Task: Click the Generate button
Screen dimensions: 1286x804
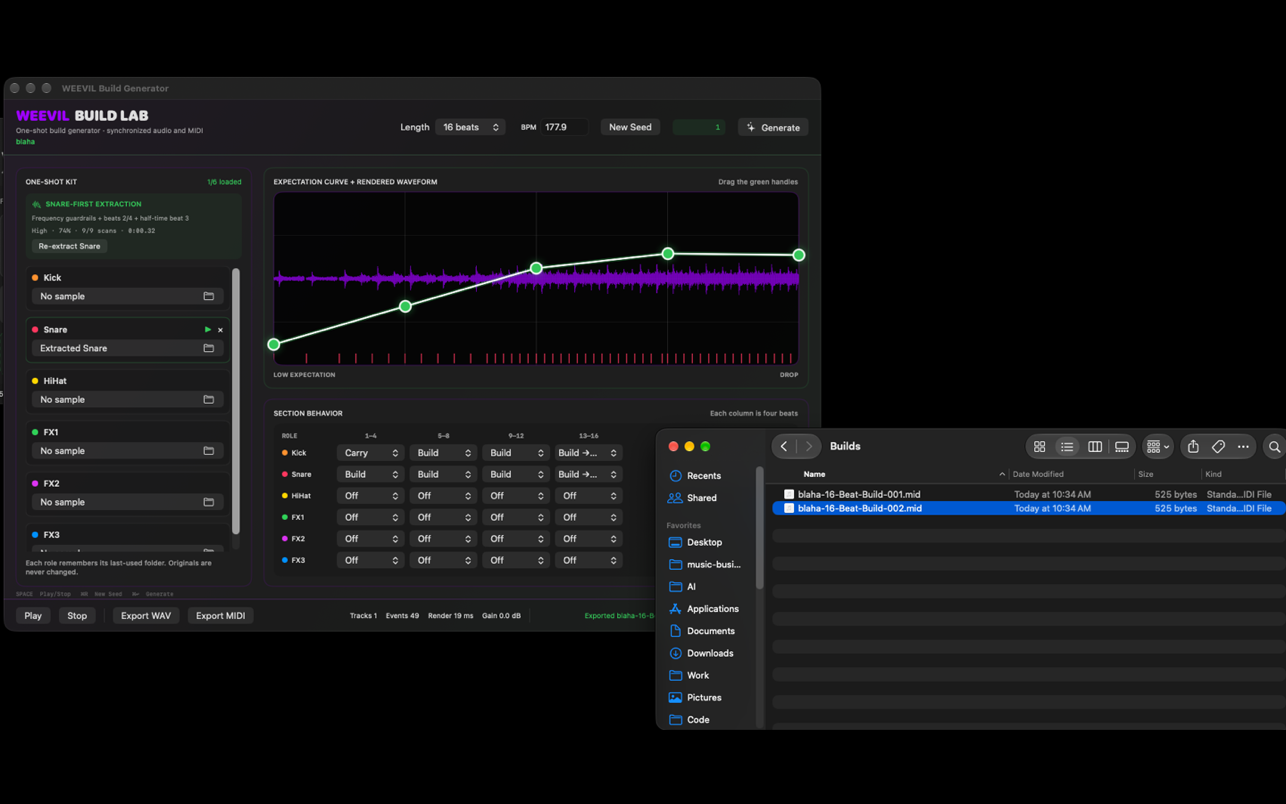Action: pyautogui.click(x=773, y=127)
